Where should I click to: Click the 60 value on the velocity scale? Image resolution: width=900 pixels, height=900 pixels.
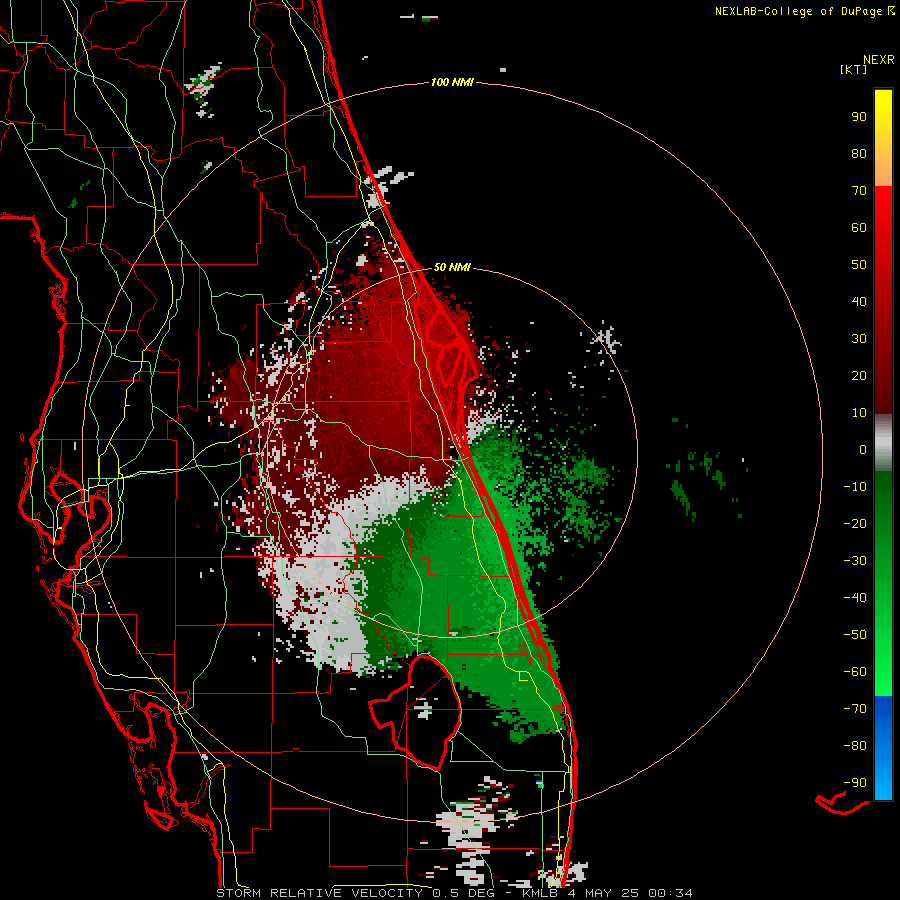[859, 227]
